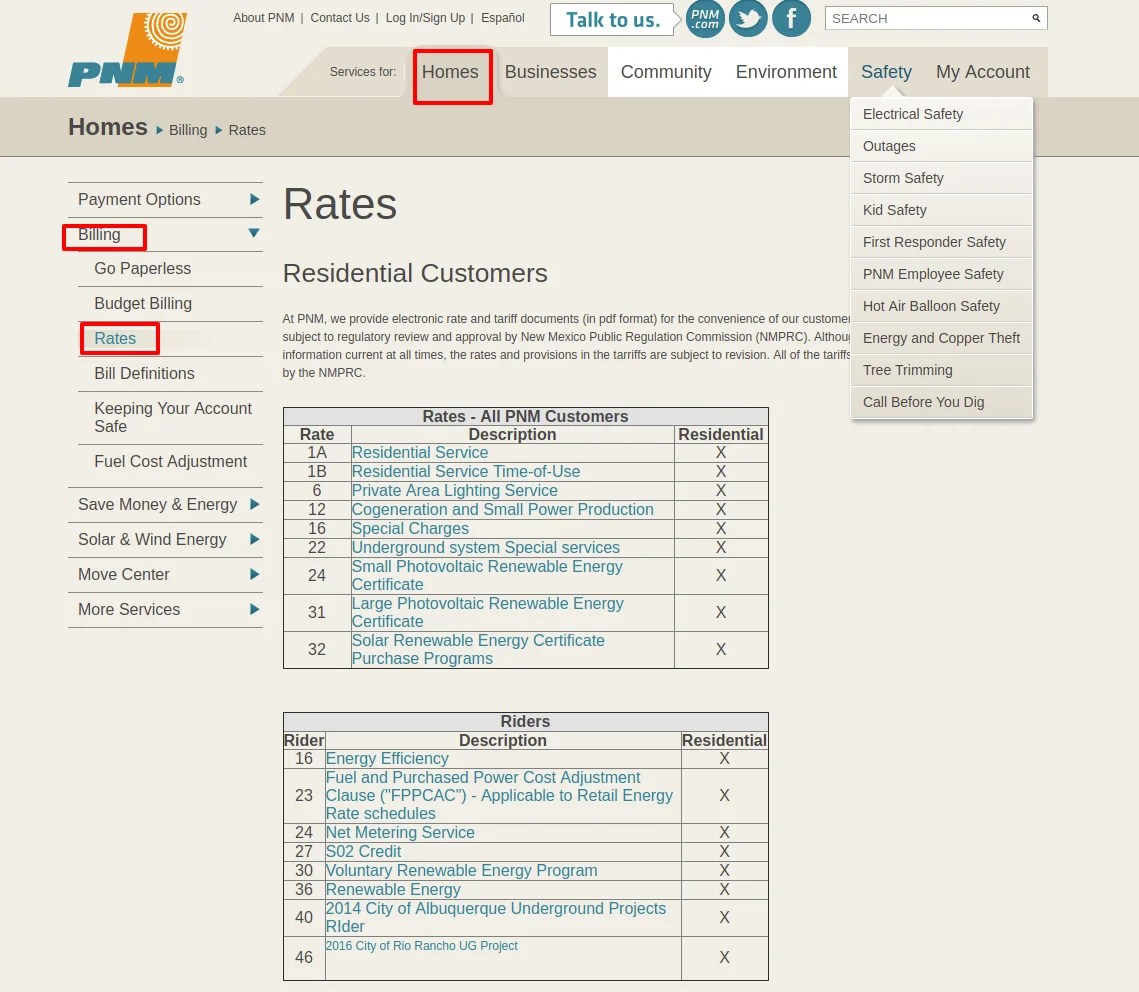Screen dimensions: 1139x992
Task: Expand Payment Options arrow
Action: (x=254, y=199)
